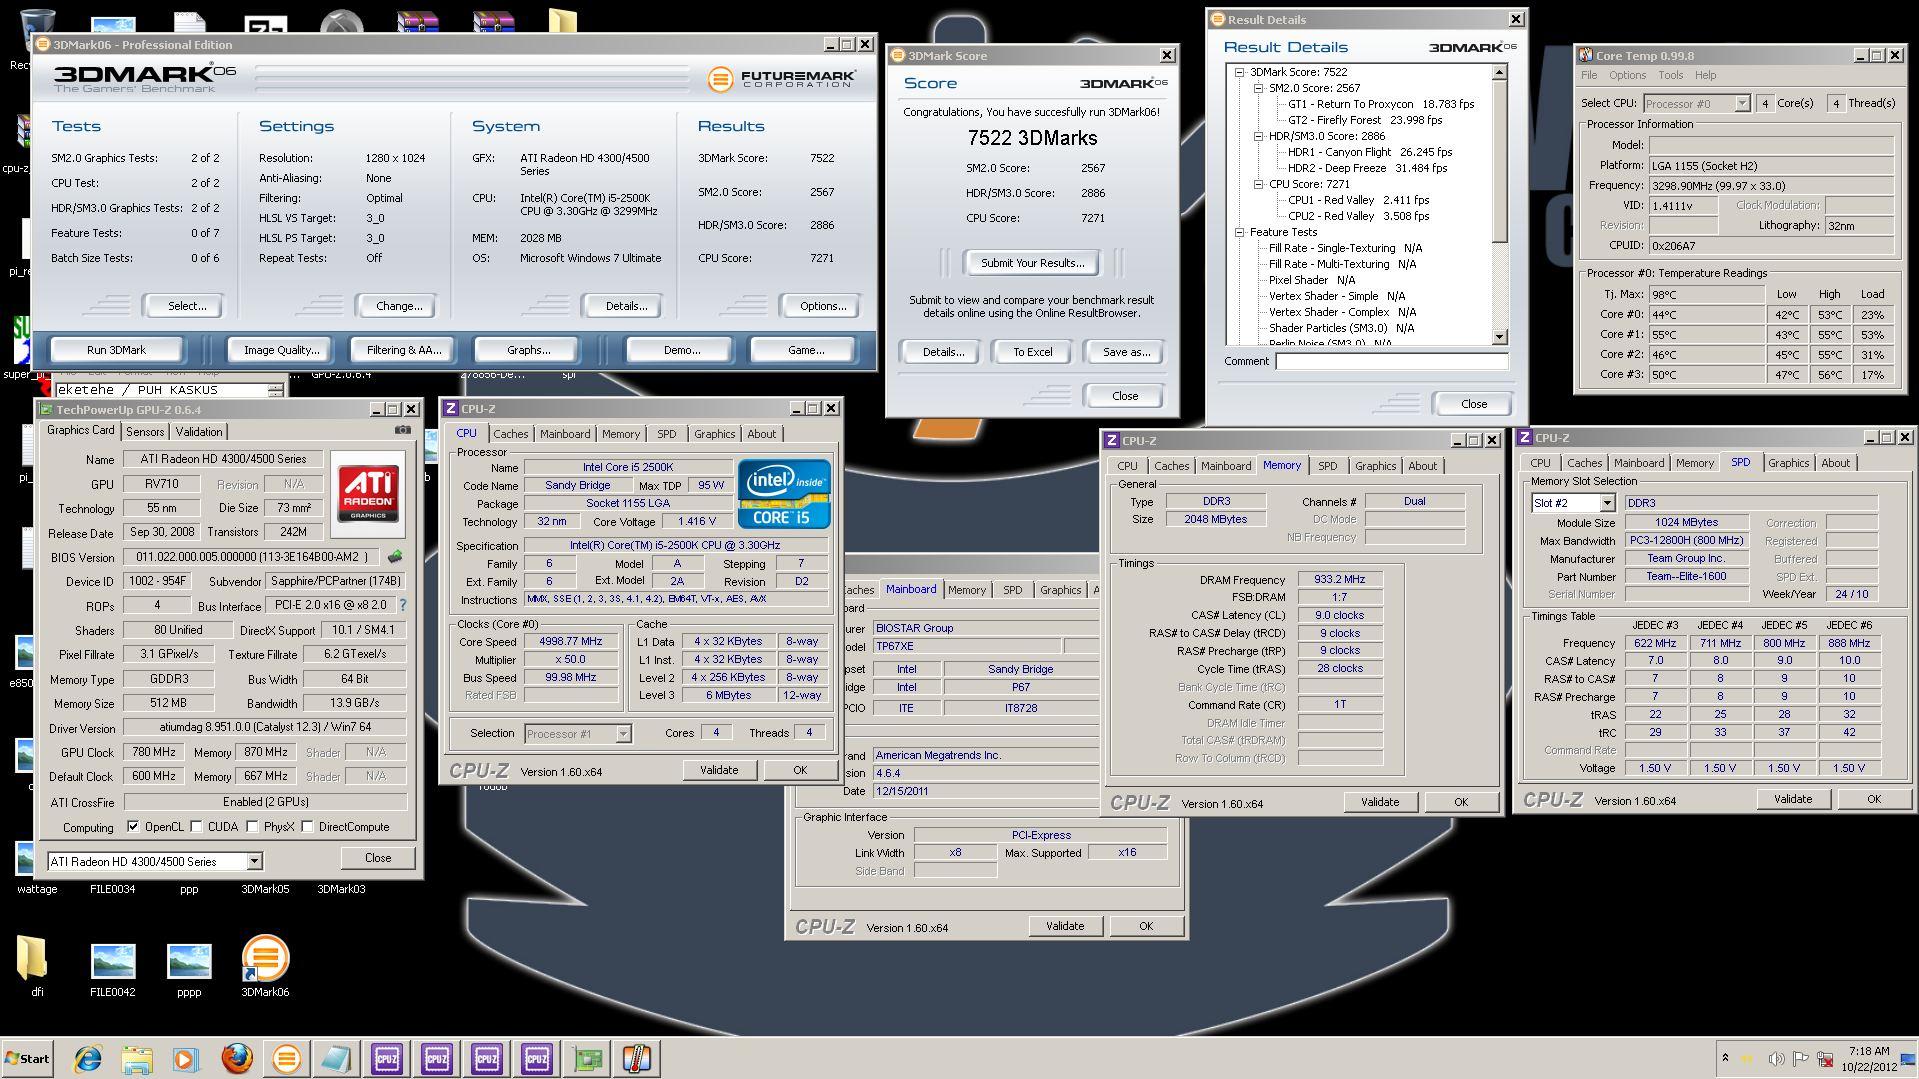Click the Recycle Bin desktop icon
This screenshot has width=1919, height=1079.
pyautogui.click(x=36, y=30)
